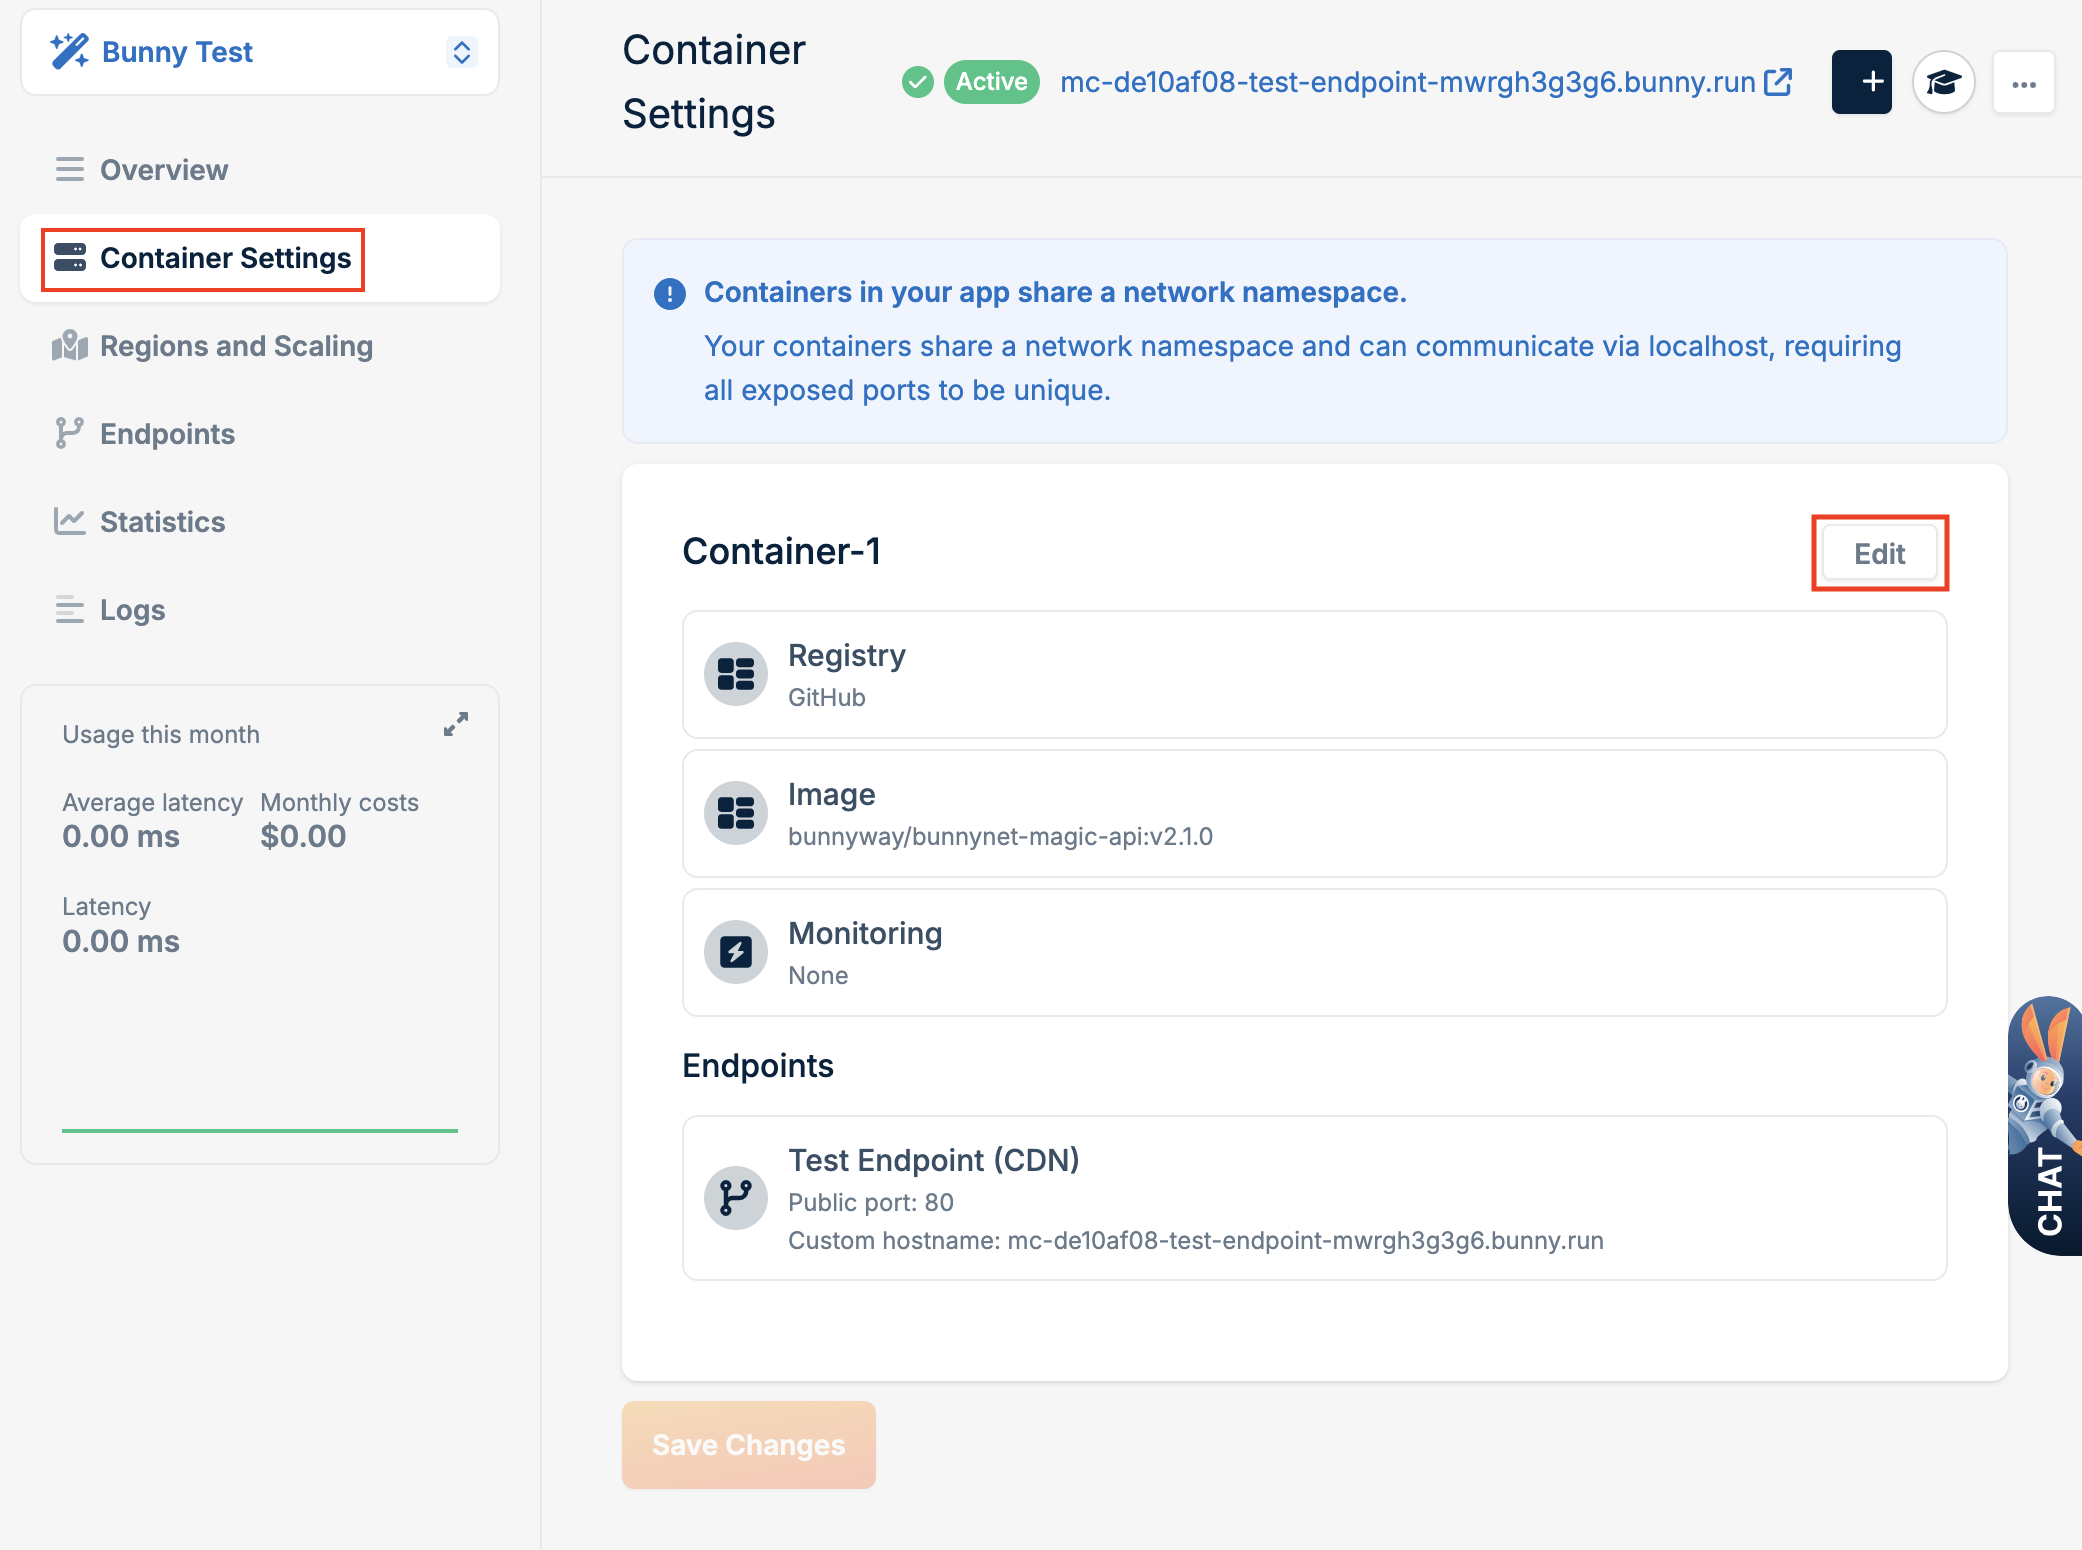Open the mc-de10af08 bunny.run hostname link

tap(1407, 82)
